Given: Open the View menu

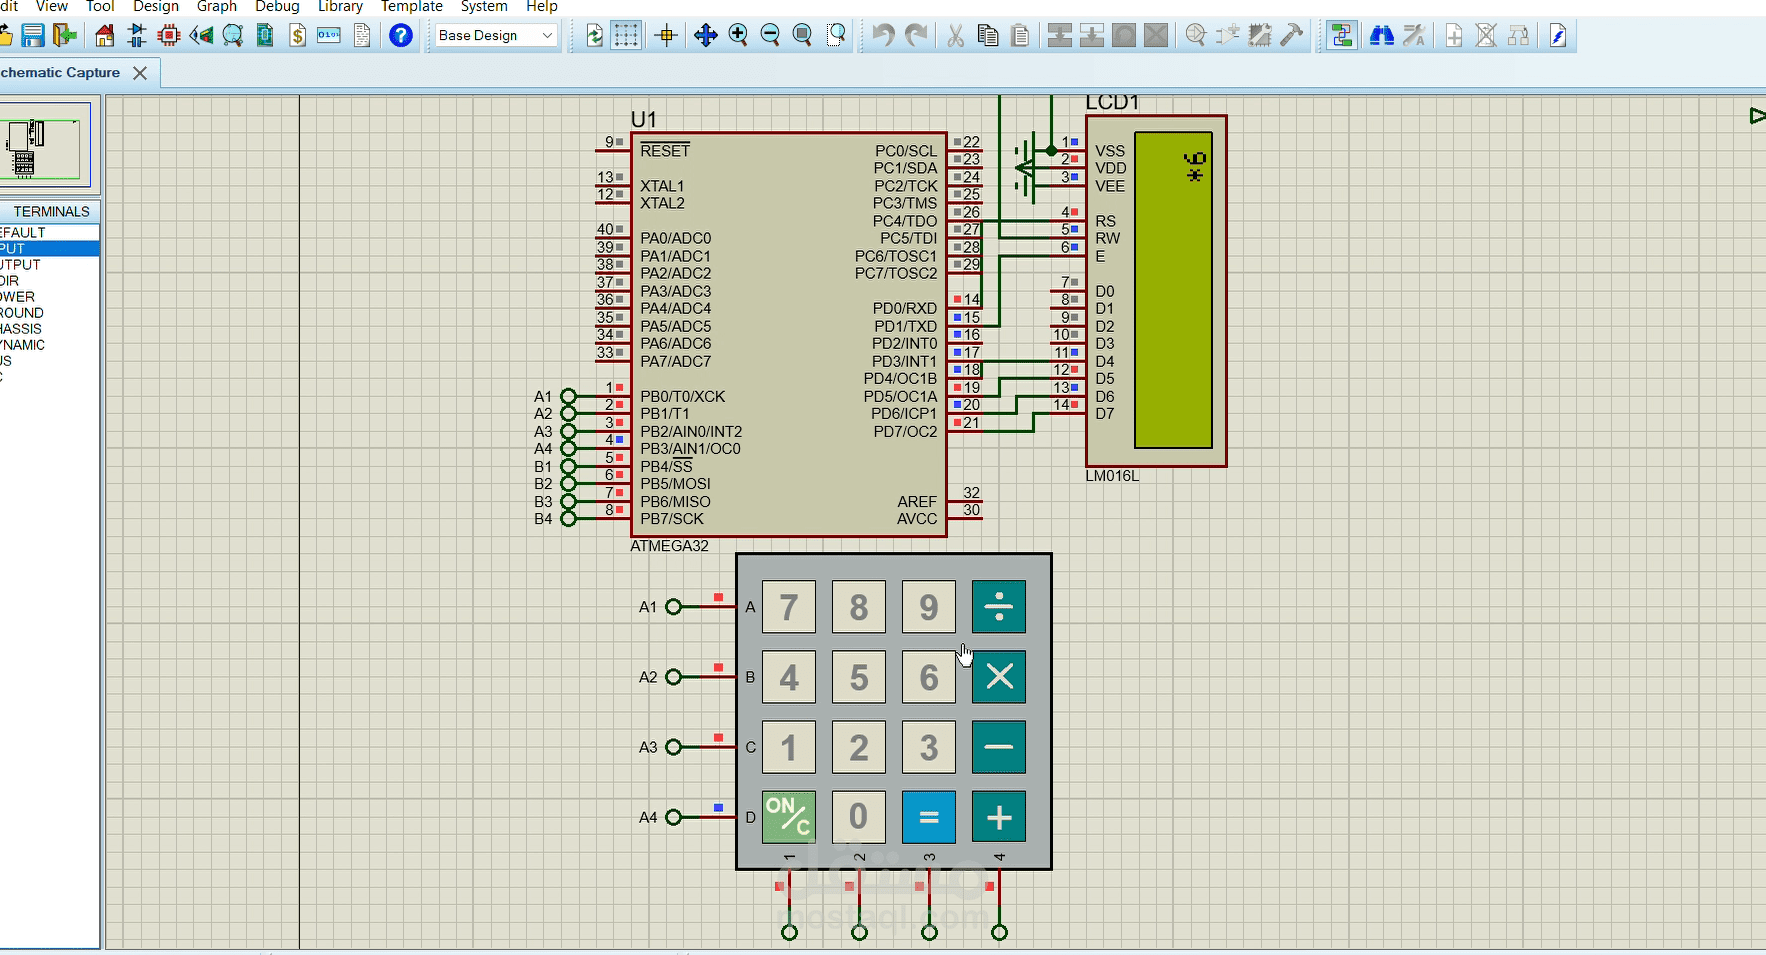Looking at the screenshot, I should coord(52,7).
